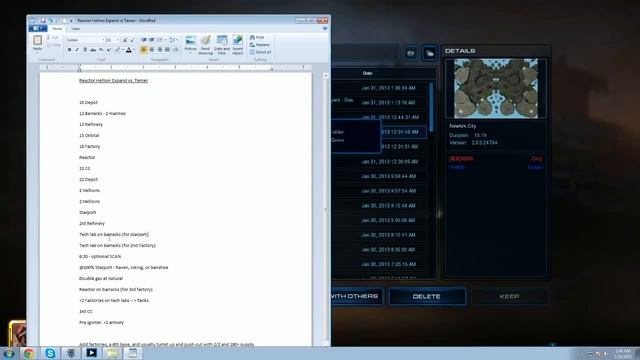Click Save in the Quick Access Toolbar
The width and height of the screenshot is (640, 360).
point(43,20)
